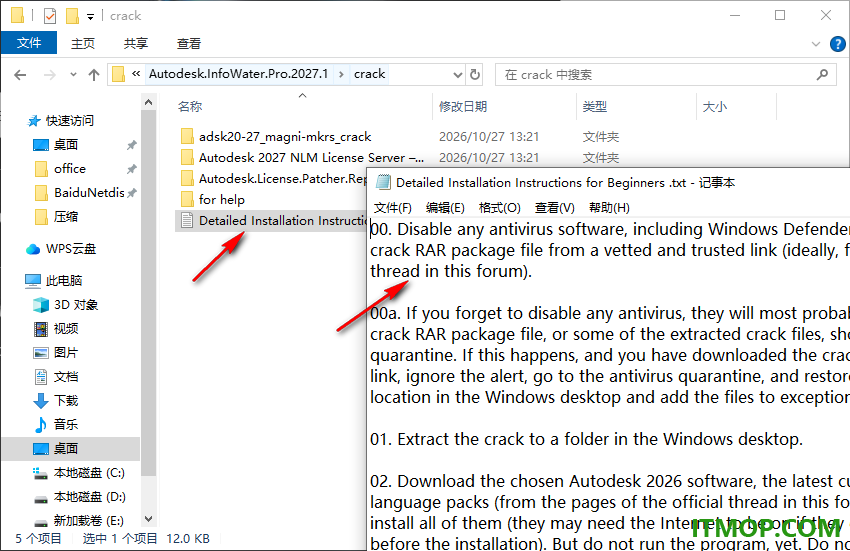Open 快速访问 in navigation pane
The height and width of the screenshot is (551, 850).
(69, 120)
